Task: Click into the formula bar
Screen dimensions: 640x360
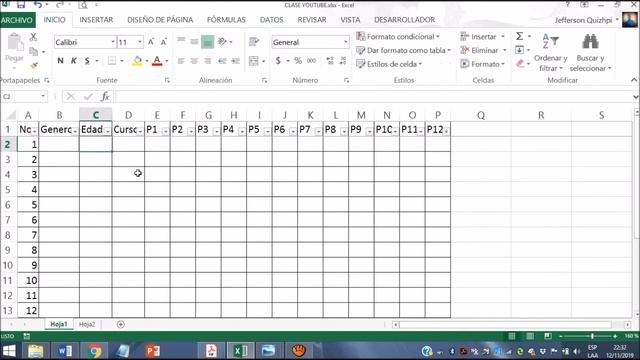Action: pos(373,97)
